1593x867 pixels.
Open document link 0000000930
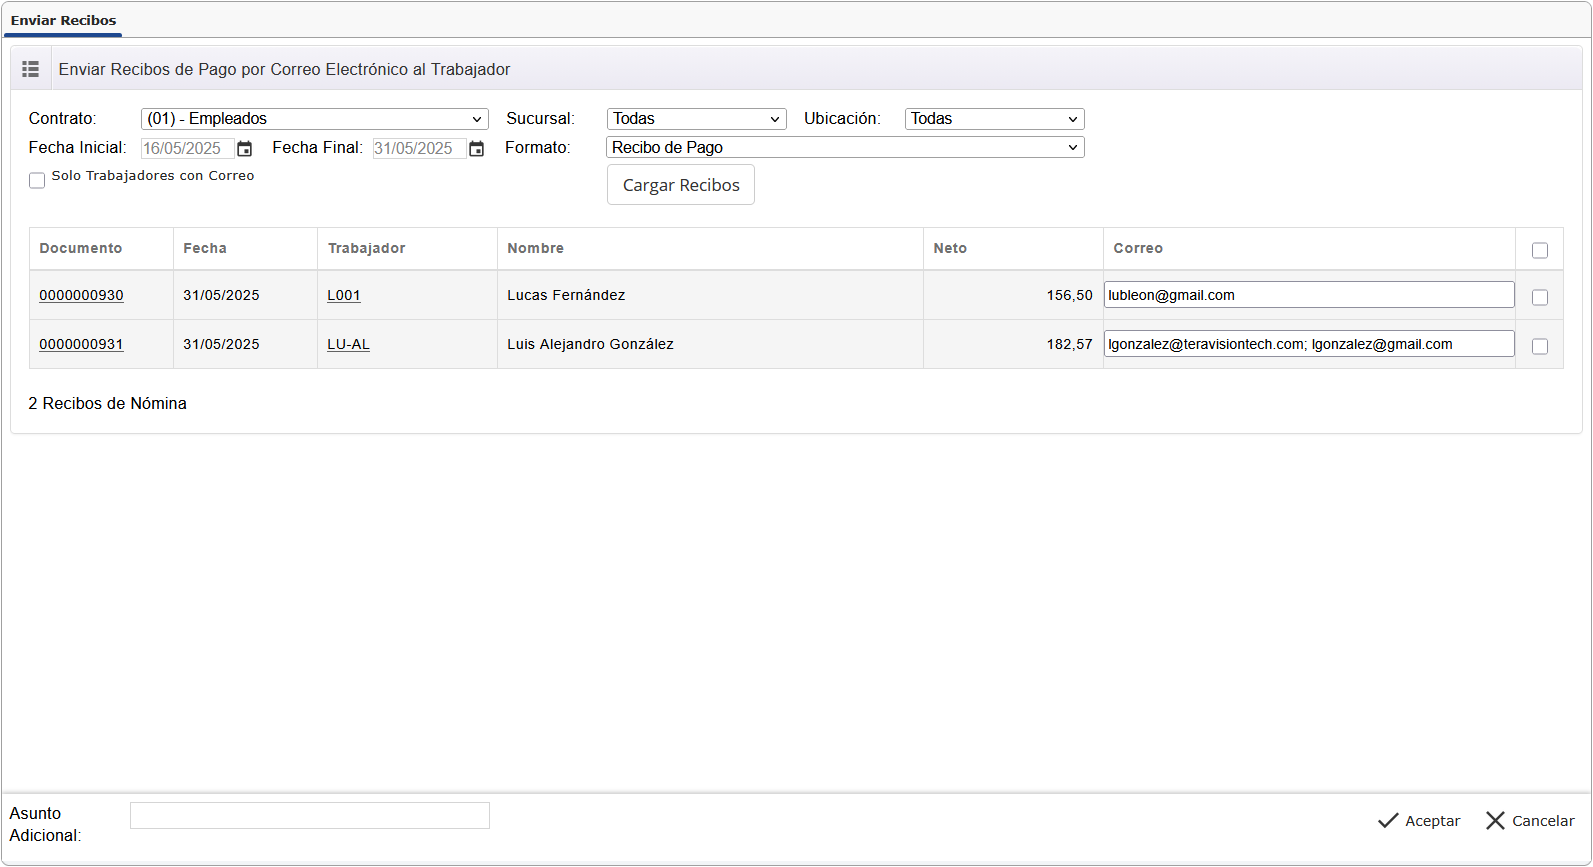81,295
